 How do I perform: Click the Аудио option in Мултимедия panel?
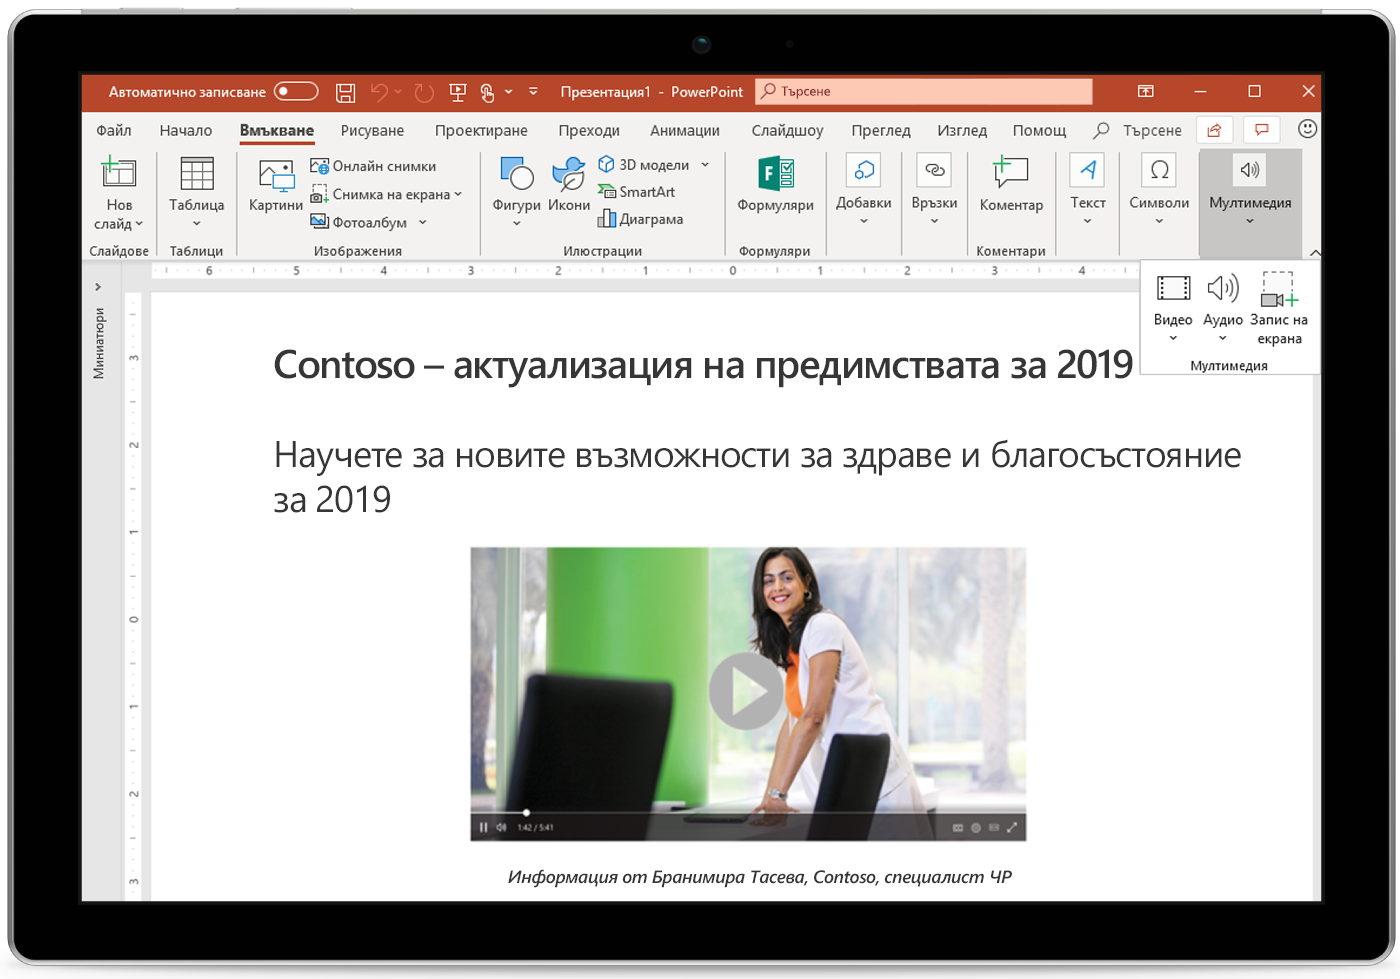pyautogui.click(x=1222, y=307)
